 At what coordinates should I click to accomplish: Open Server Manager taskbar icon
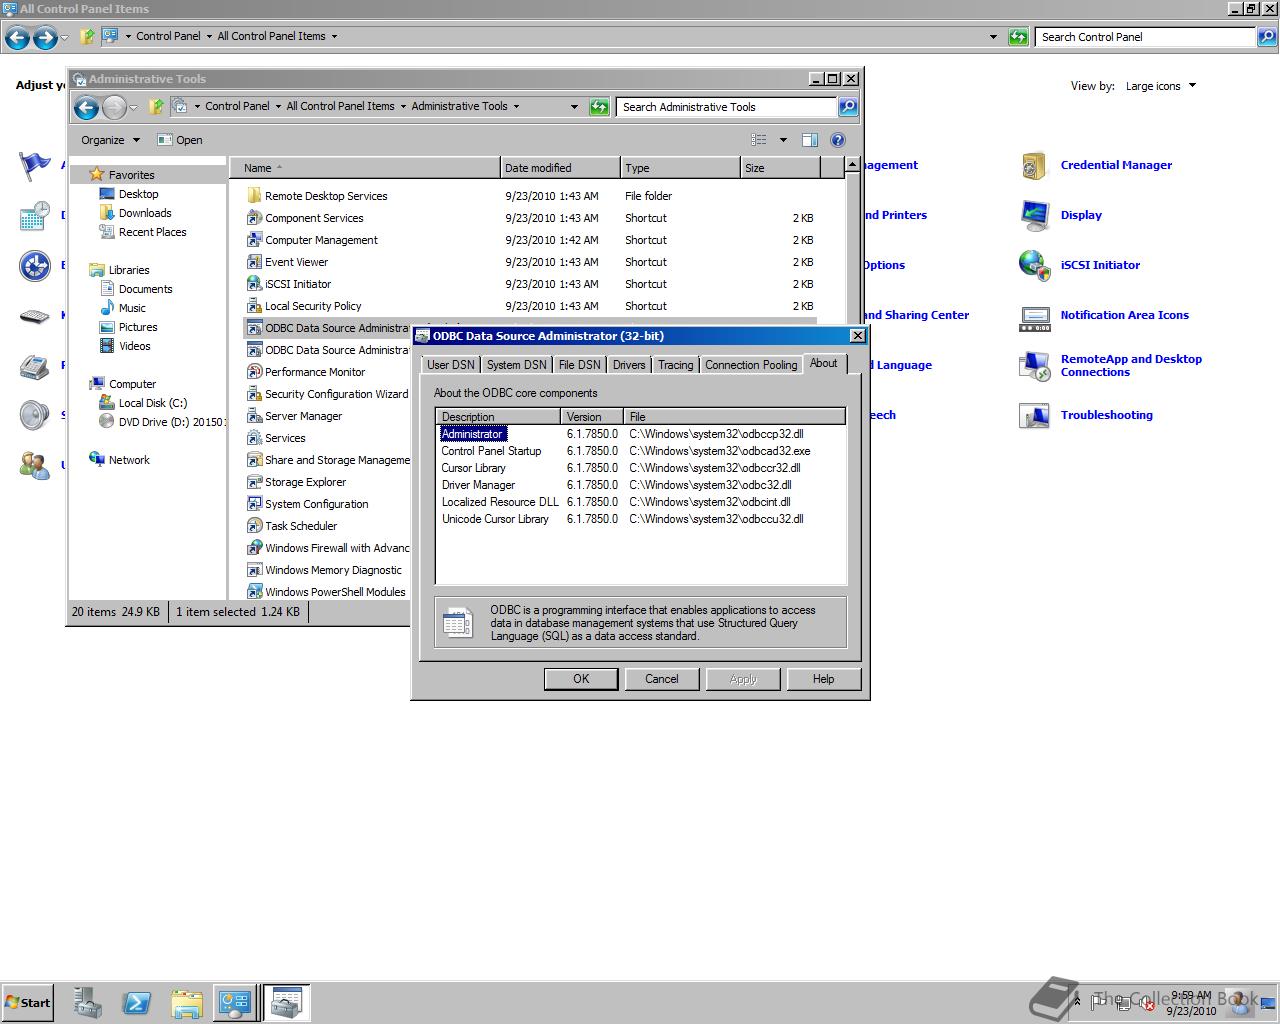click(x=88, y=1002)
